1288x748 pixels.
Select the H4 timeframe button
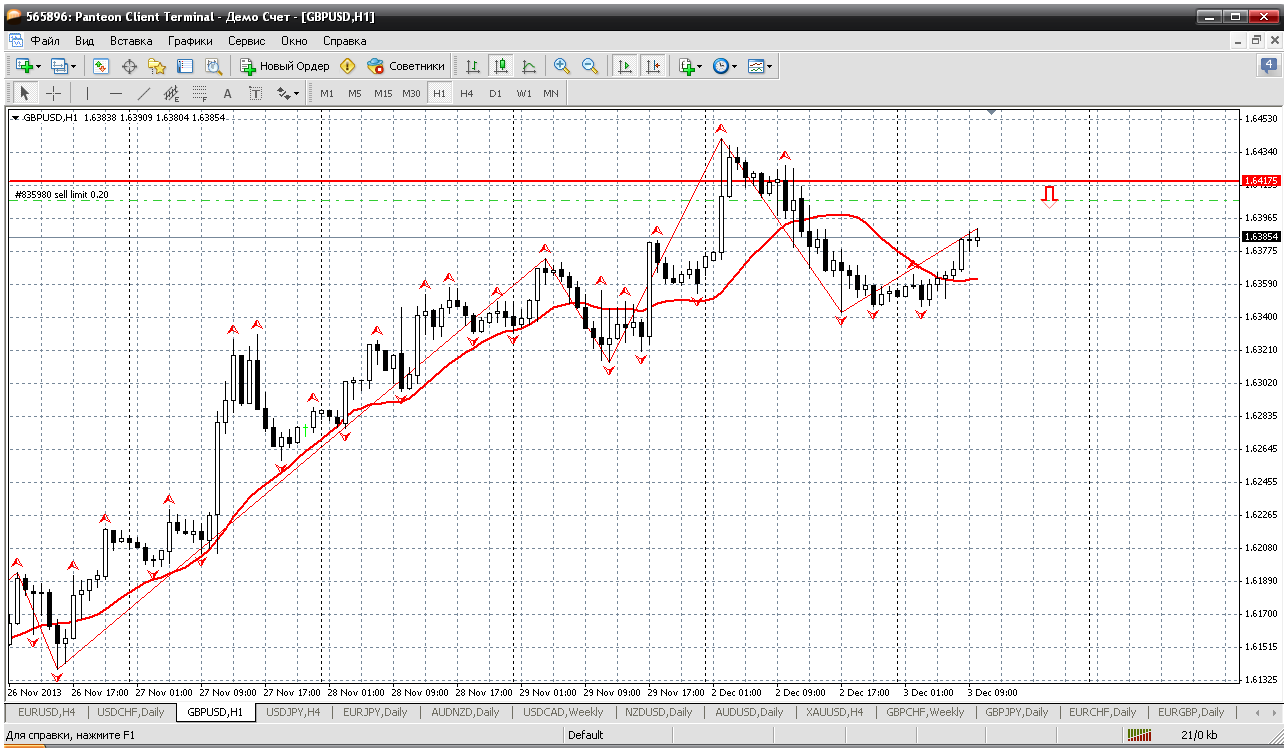(x=467, y=93)
